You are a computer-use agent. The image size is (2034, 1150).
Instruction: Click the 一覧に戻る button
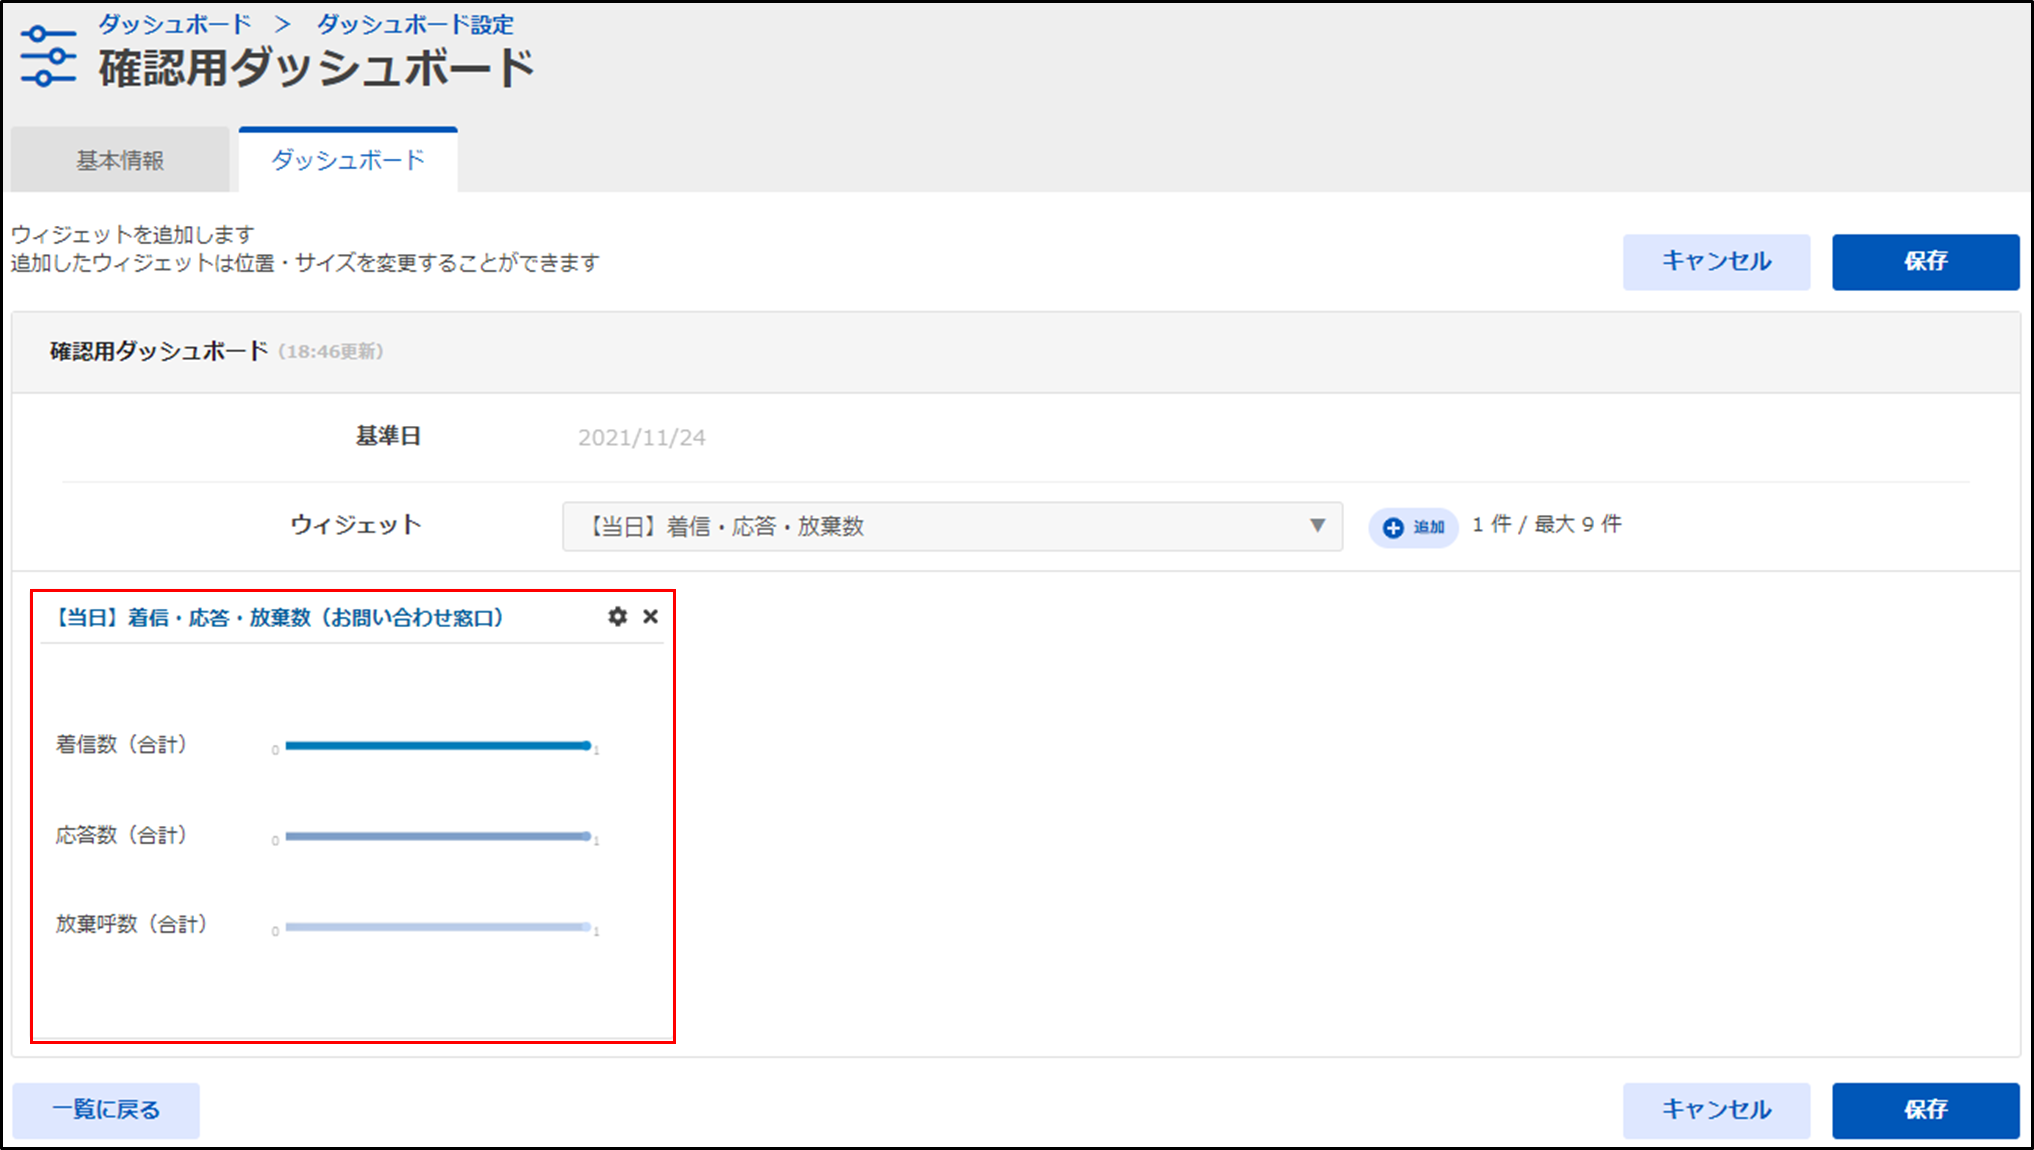pyautogui.click(x=106, y=1110)
